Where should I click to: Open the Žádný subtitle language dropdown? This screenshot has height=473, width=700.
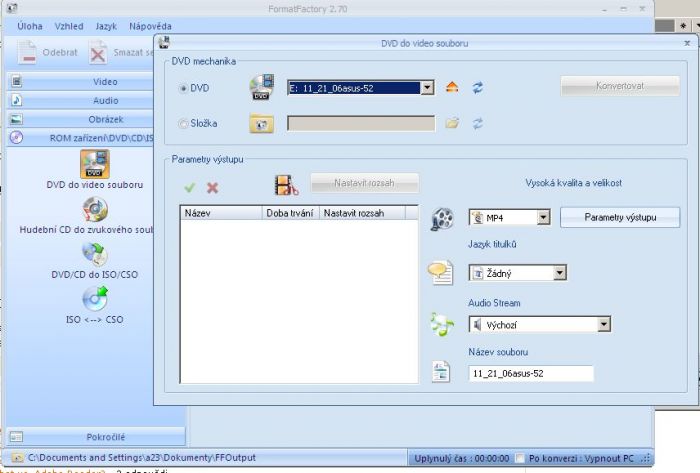[x=560, y=273]
